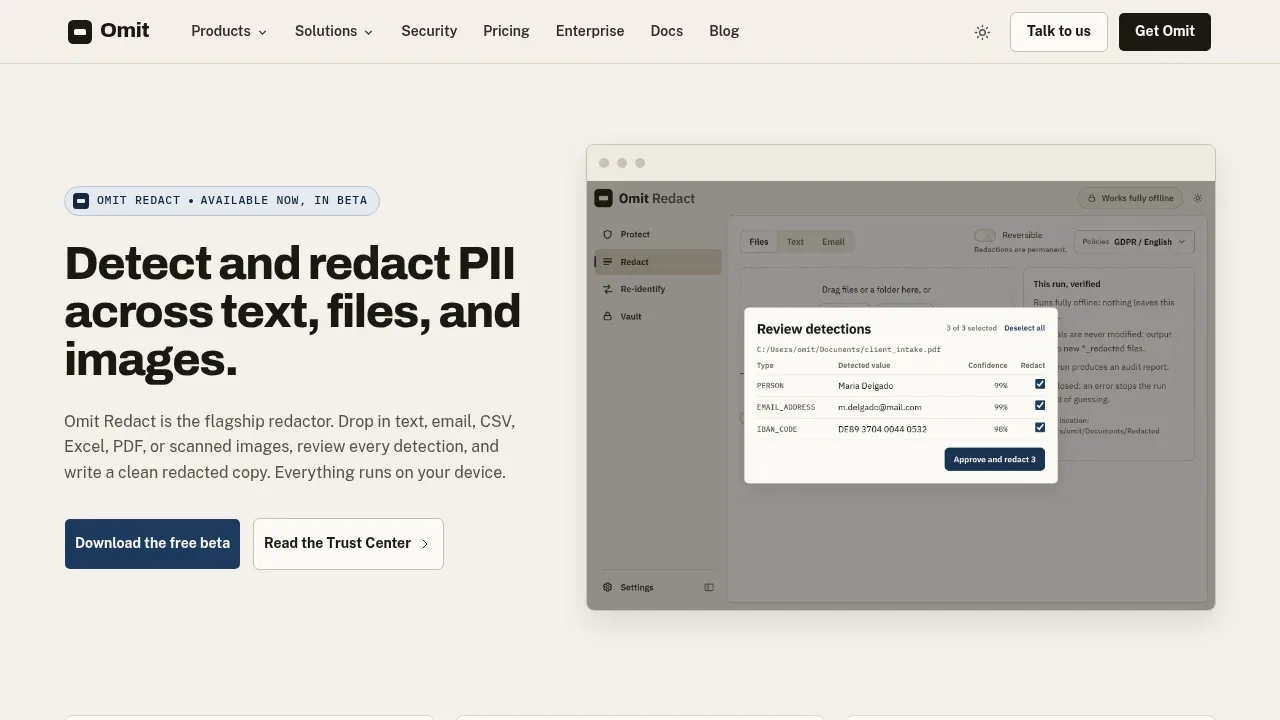Click the lock icon in Works fully offline
The height and width of the screenshot is (720, 1280).
point(1092,198)
